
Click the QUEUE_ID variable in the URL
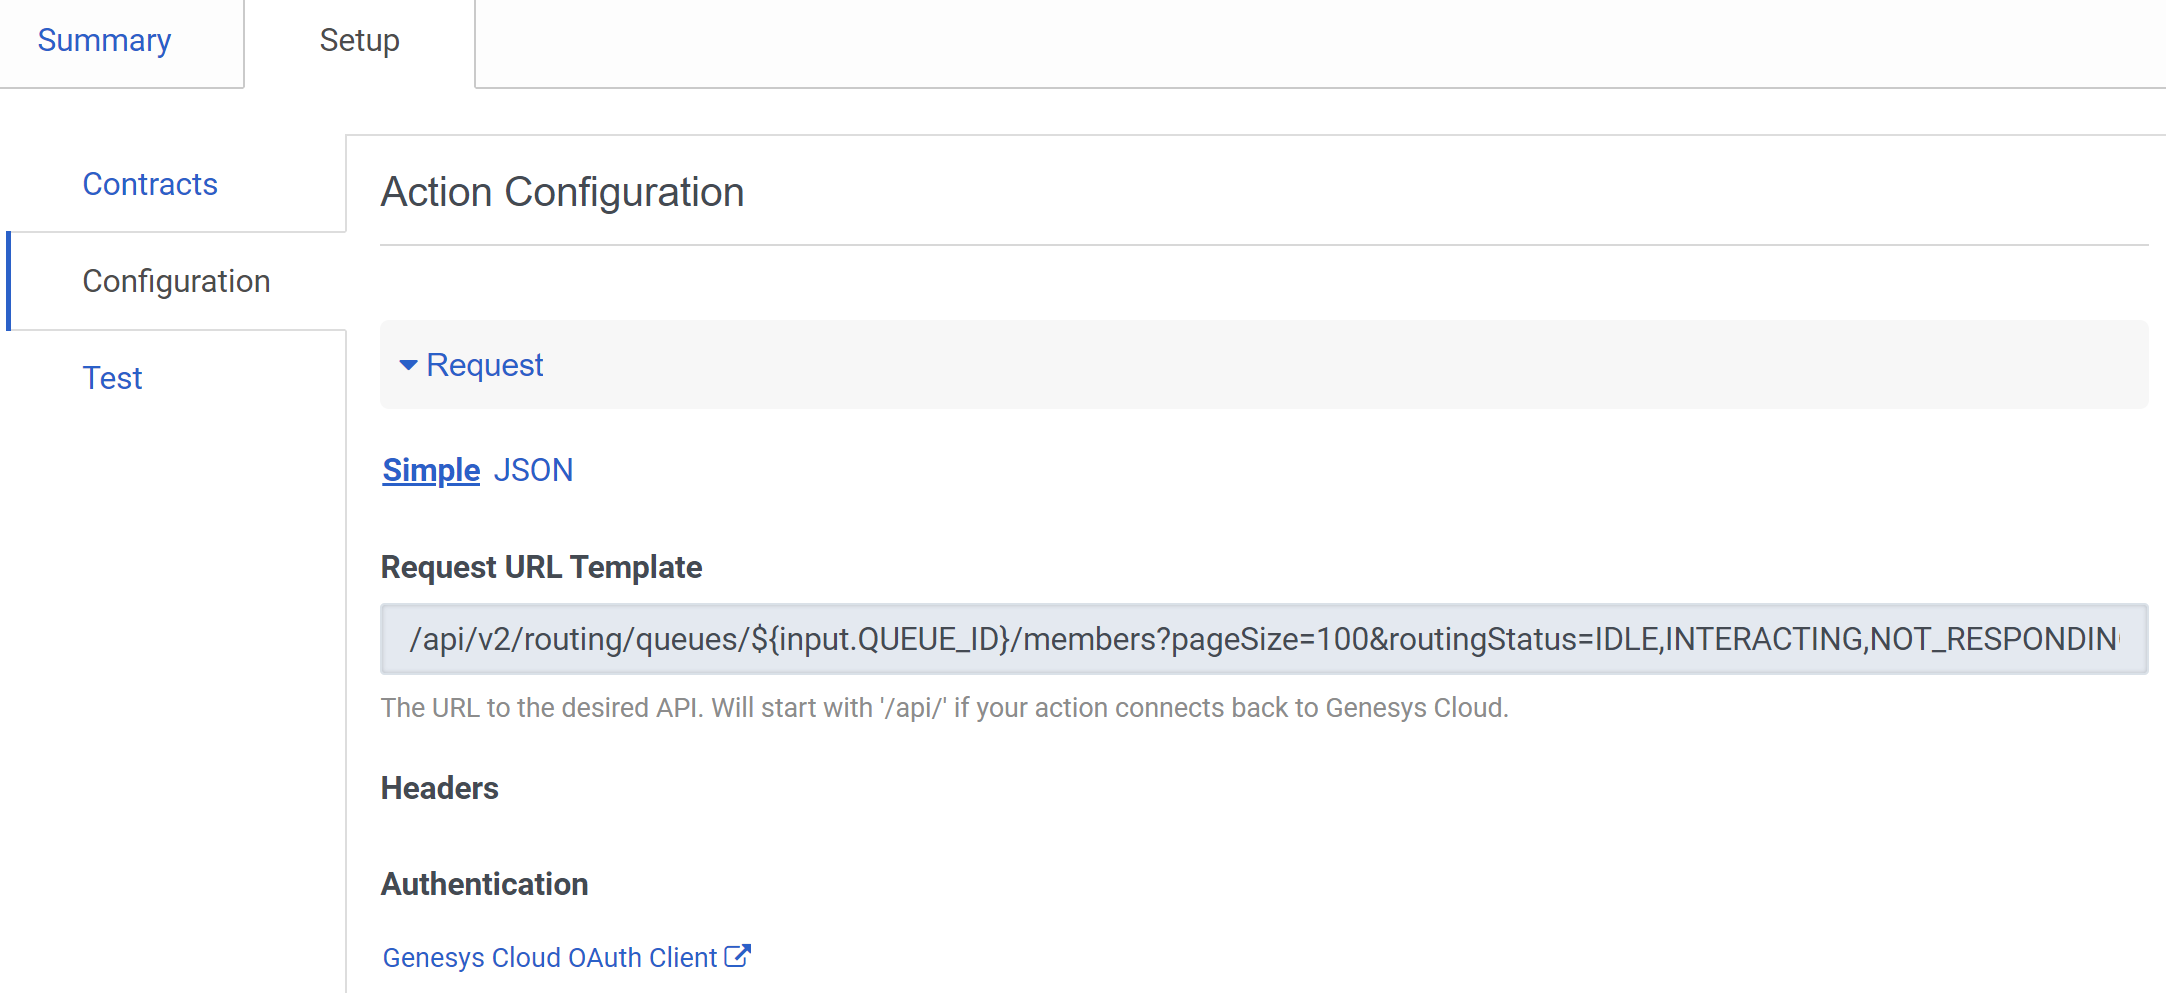point(932,639)
